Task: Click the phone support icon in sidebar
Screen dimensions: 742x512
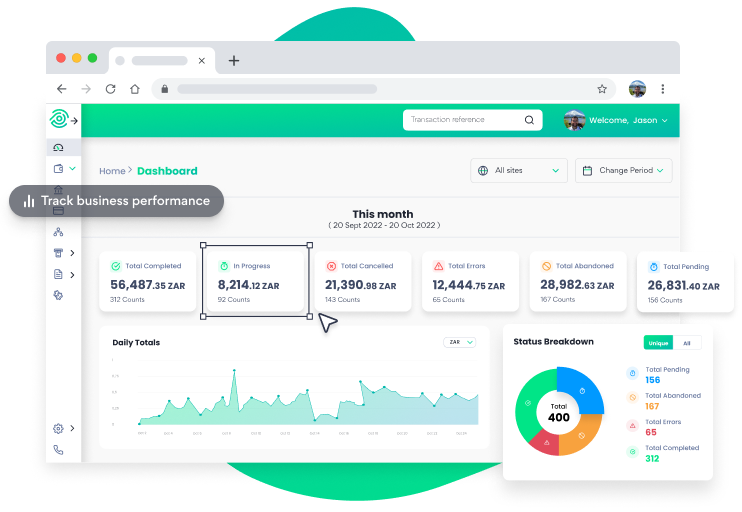Action: pyautogui.click(x=58, y=450)
